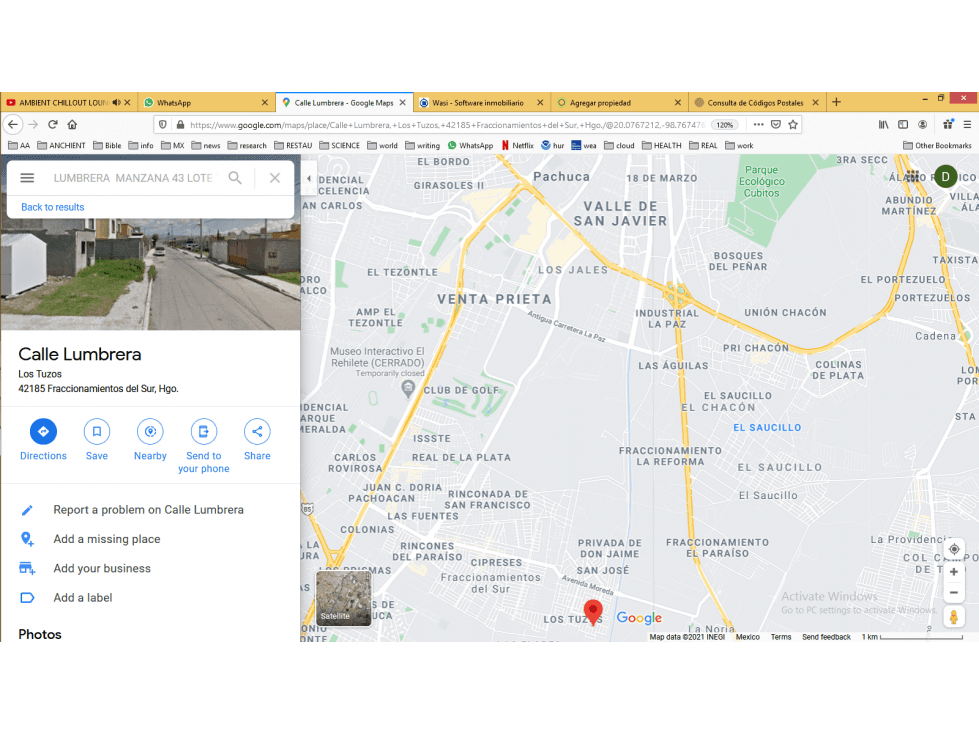Open the Bible bookmarks folder

click(107, 145)
